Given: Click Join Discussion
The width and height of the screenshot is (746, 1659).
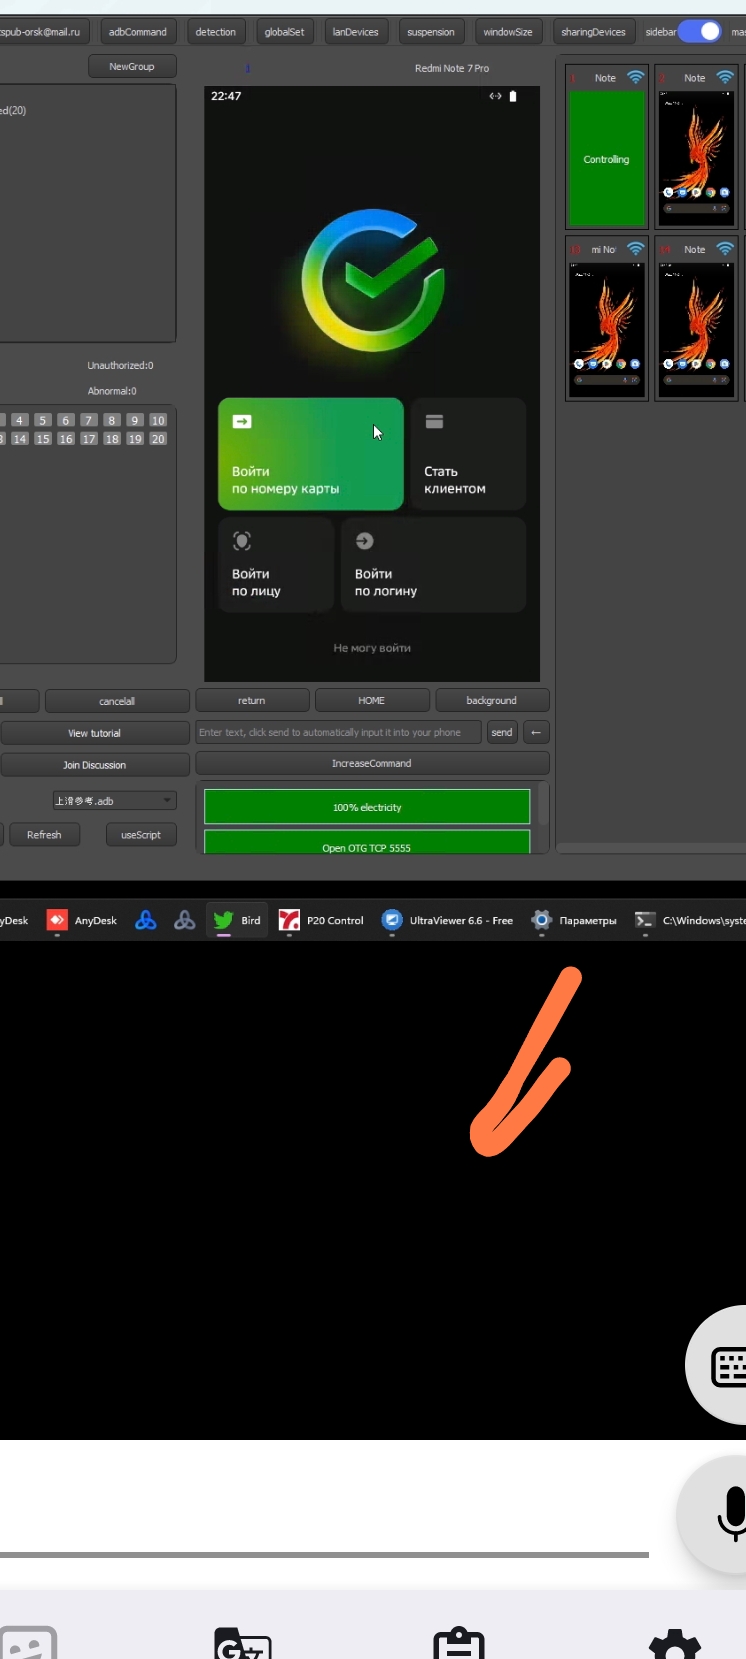Looking at the screenshot, I should 95,765.
